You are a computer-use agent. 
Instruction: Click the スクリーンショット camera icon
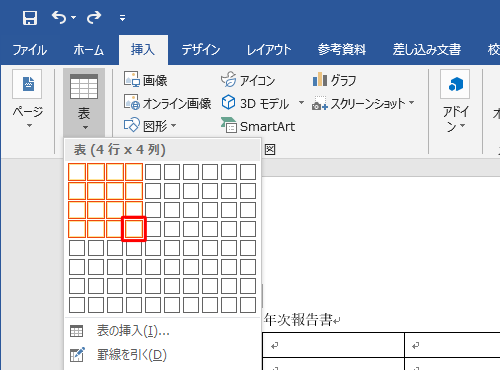click(x=320, y=103)
